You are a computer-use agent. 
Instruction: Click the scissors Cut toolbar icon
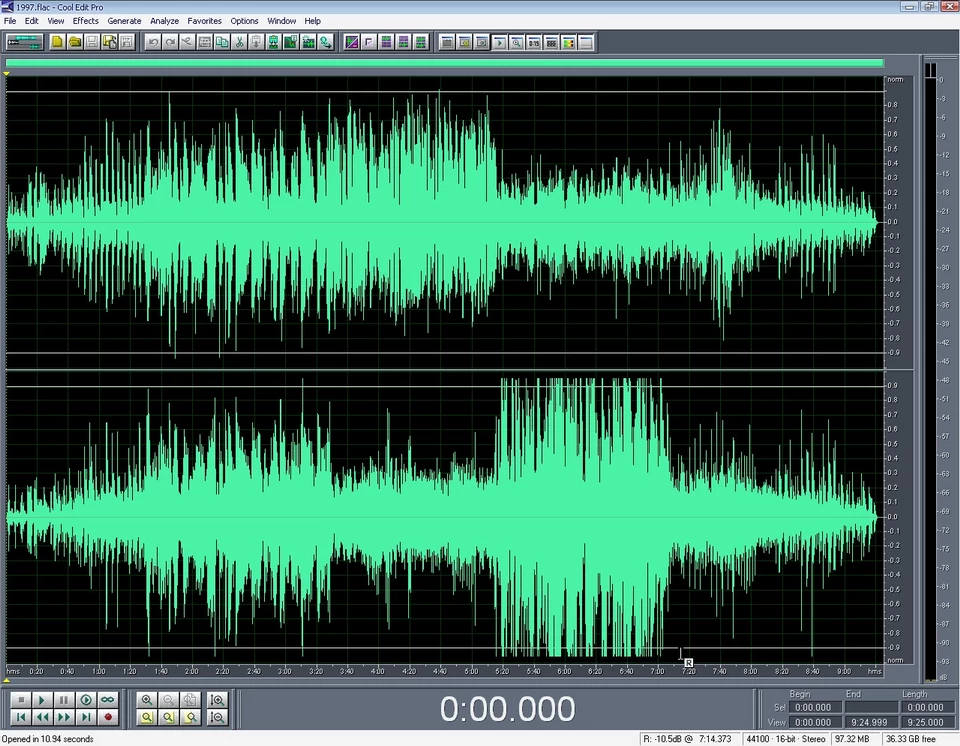pyautogui.click(x=239, y=42)
